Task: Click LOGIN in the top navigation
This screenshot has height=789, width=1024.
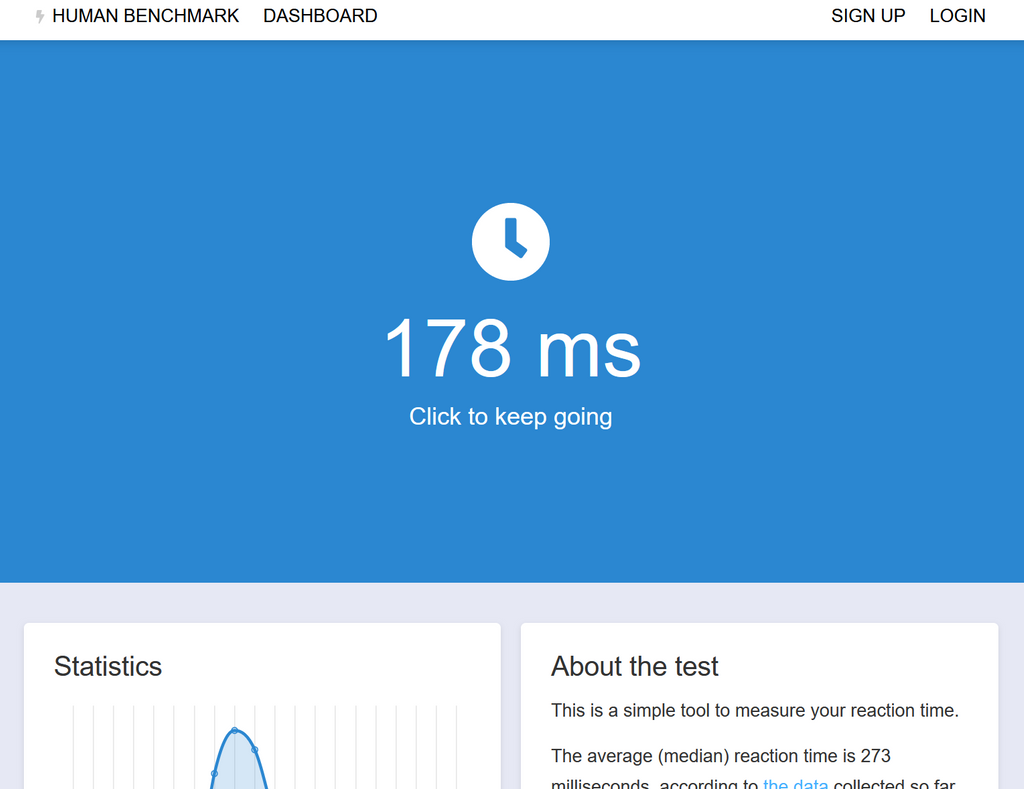Action: [957, 16]
